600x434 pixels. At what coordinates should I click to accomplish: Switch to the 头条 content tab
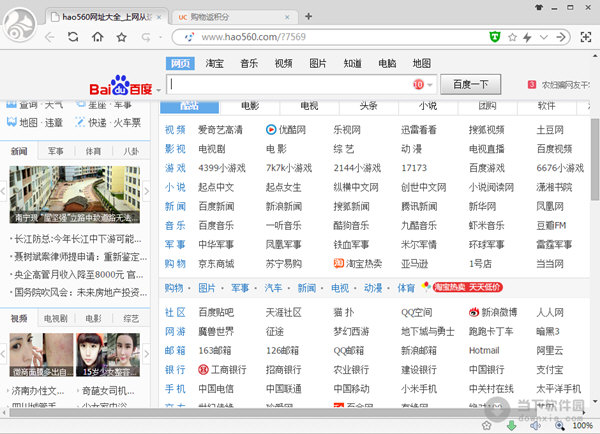click(368, 106)
